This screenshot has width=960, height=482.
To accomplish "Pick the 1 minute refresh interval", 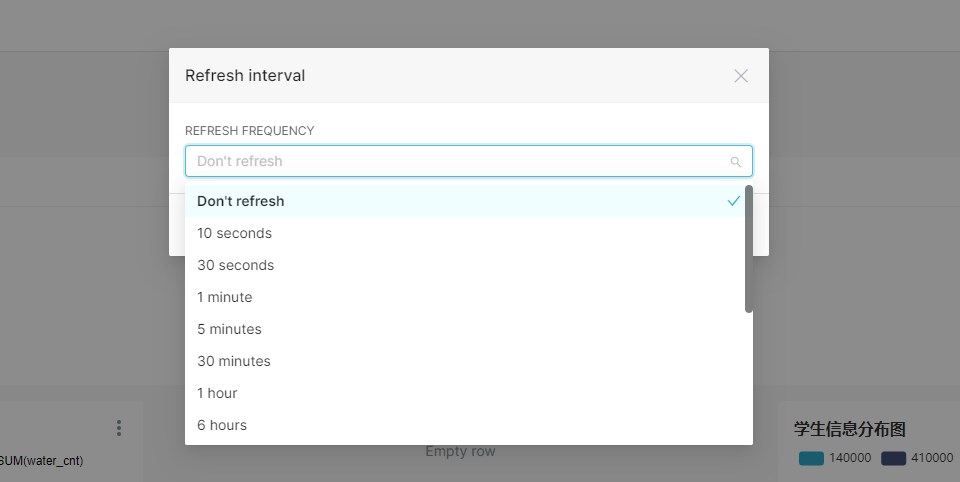I will click(225, 297).
